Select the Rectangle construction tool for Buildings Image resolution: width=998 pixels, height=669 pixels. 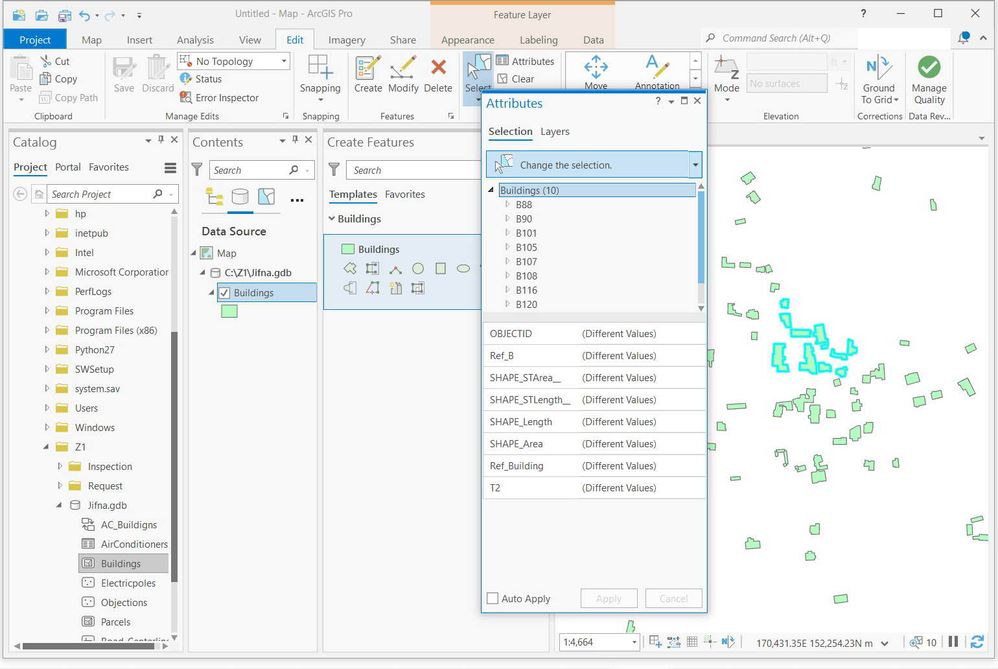point(440,269)
